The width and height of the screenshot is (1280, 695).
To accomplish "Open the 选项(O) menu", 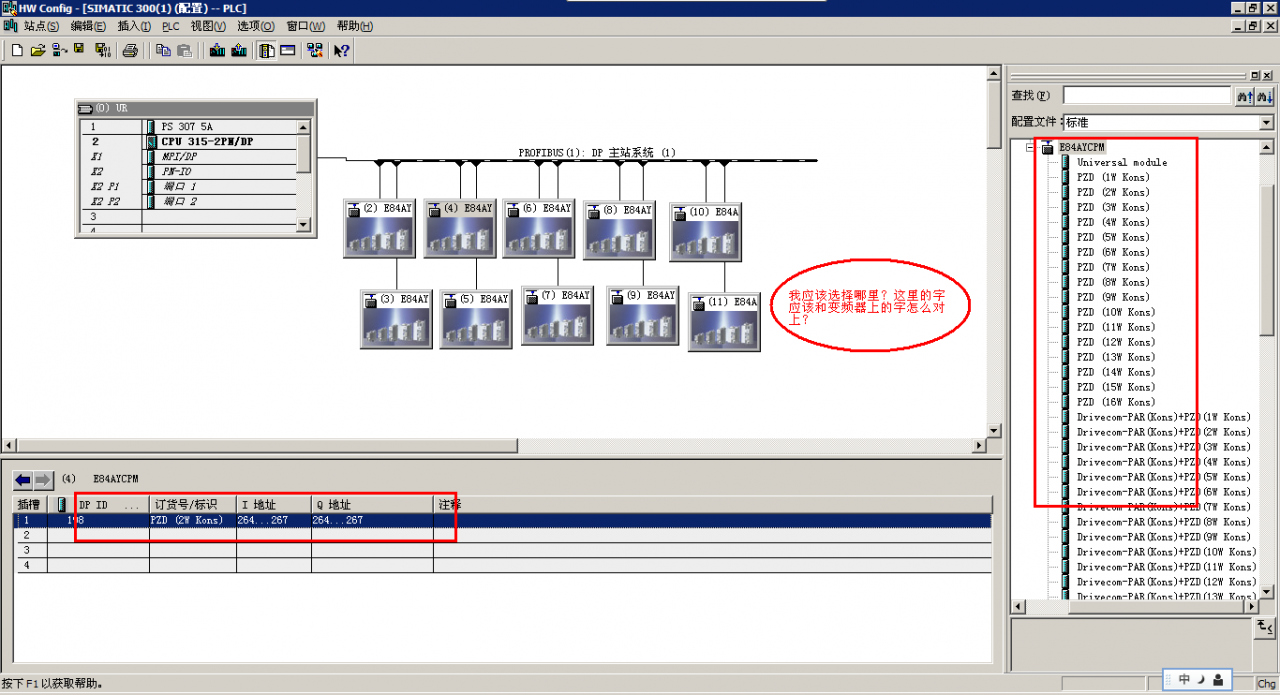I will click(256, 26).
